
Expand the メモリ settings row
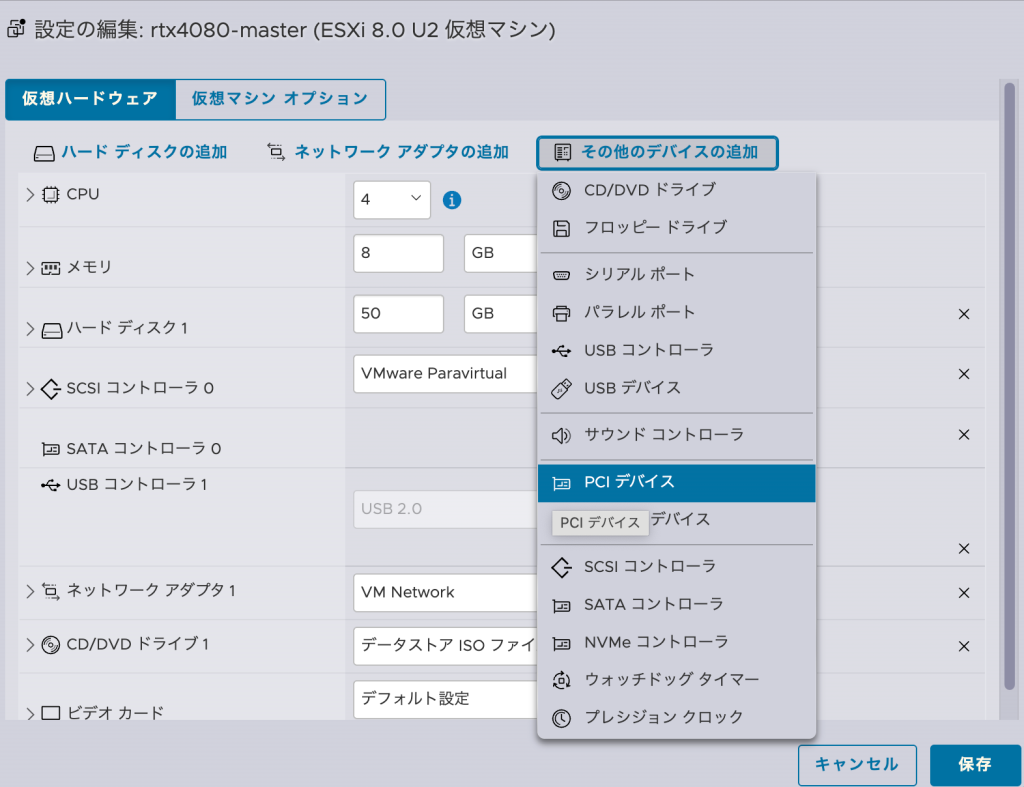coord(29,267)
